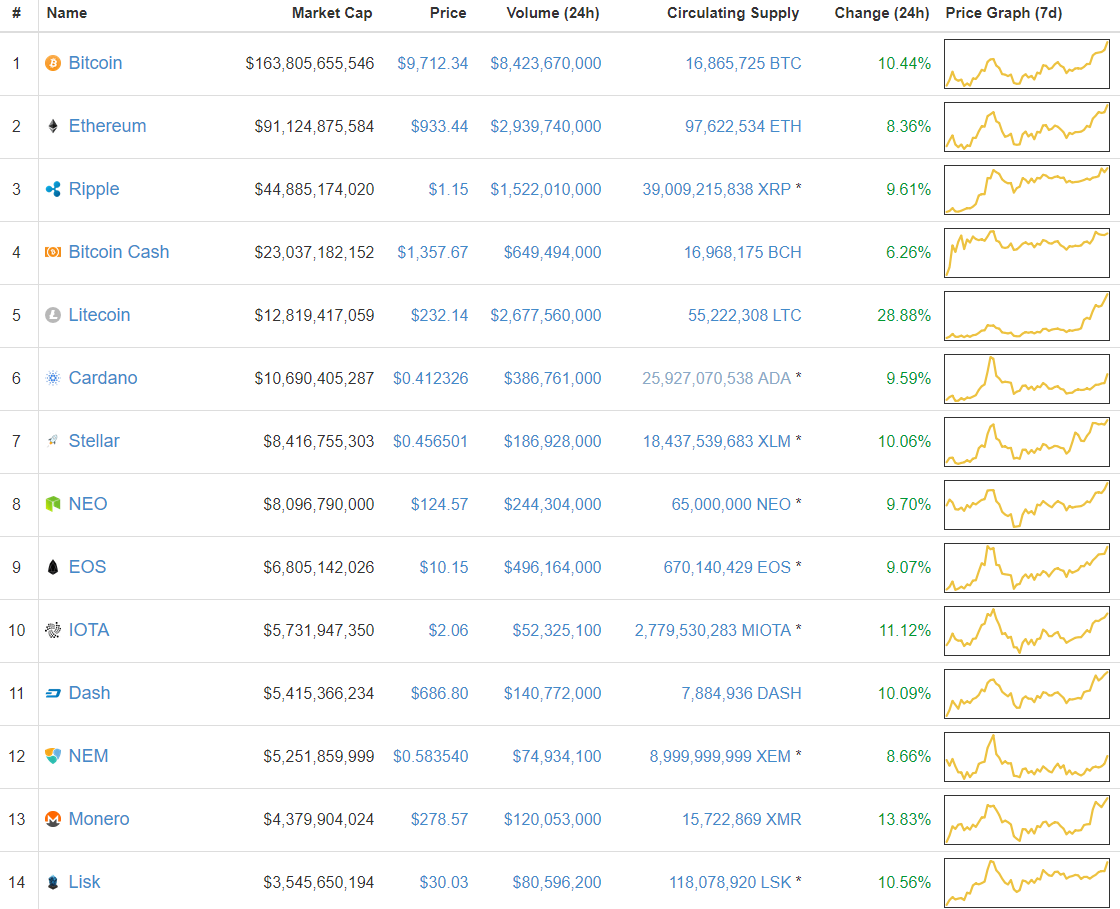Select Litecoin's 28.88% change value
1120x909 pixels.
[904, 315]
